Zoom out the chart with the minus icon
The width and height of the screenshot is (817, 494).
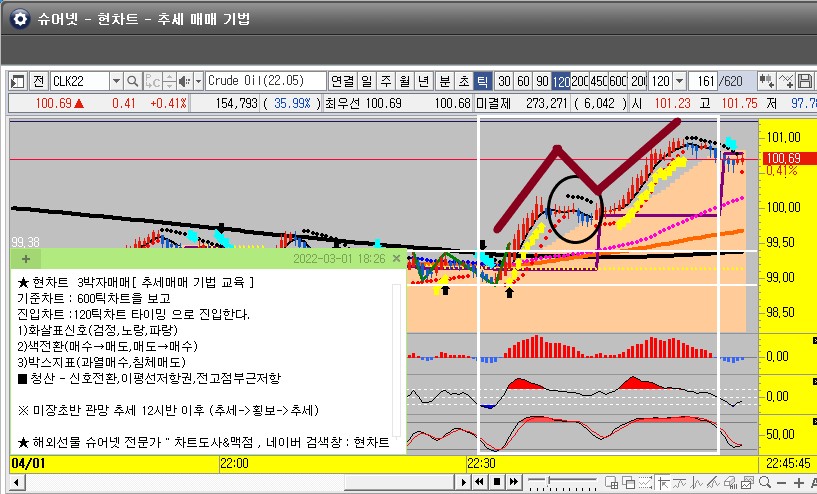pyautogui.click(x=782, y=483)
